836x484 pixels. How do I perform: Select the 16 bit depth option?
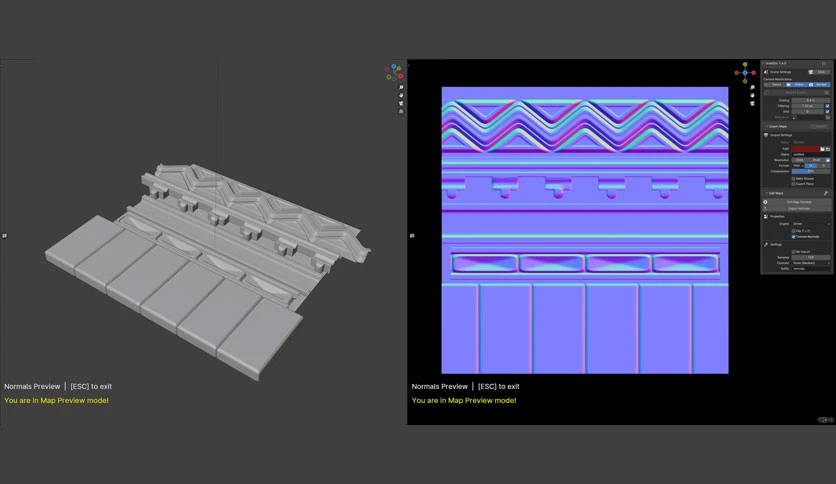tap(810, 165)
